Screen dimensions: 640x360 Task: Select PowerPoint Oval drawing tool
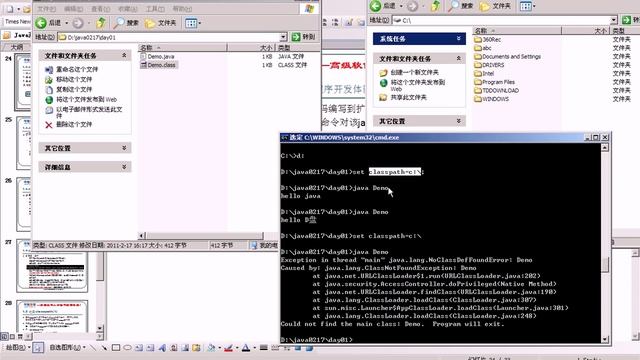[127, 348]
